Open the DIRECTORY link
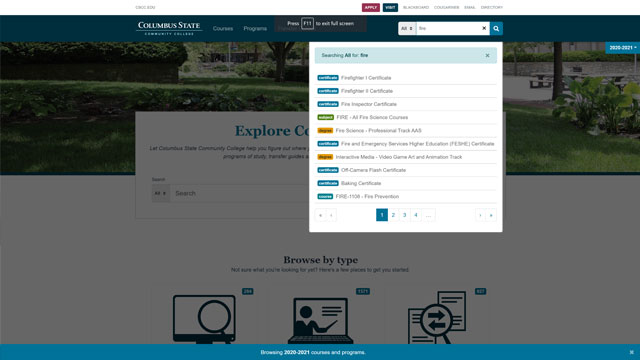This screenshot has height=360, width=640. 492,7
